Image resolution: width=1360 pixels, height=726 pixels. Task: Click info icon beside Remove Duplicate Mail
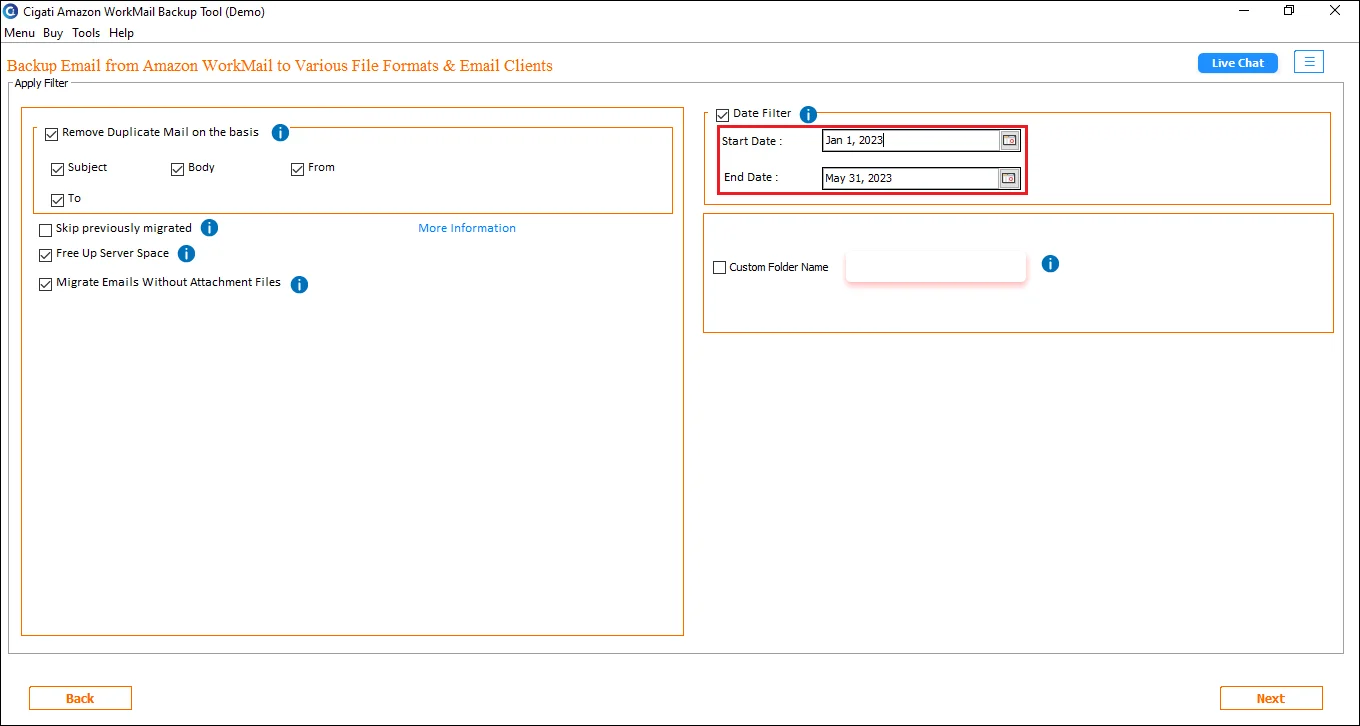[x=281, y=133]
